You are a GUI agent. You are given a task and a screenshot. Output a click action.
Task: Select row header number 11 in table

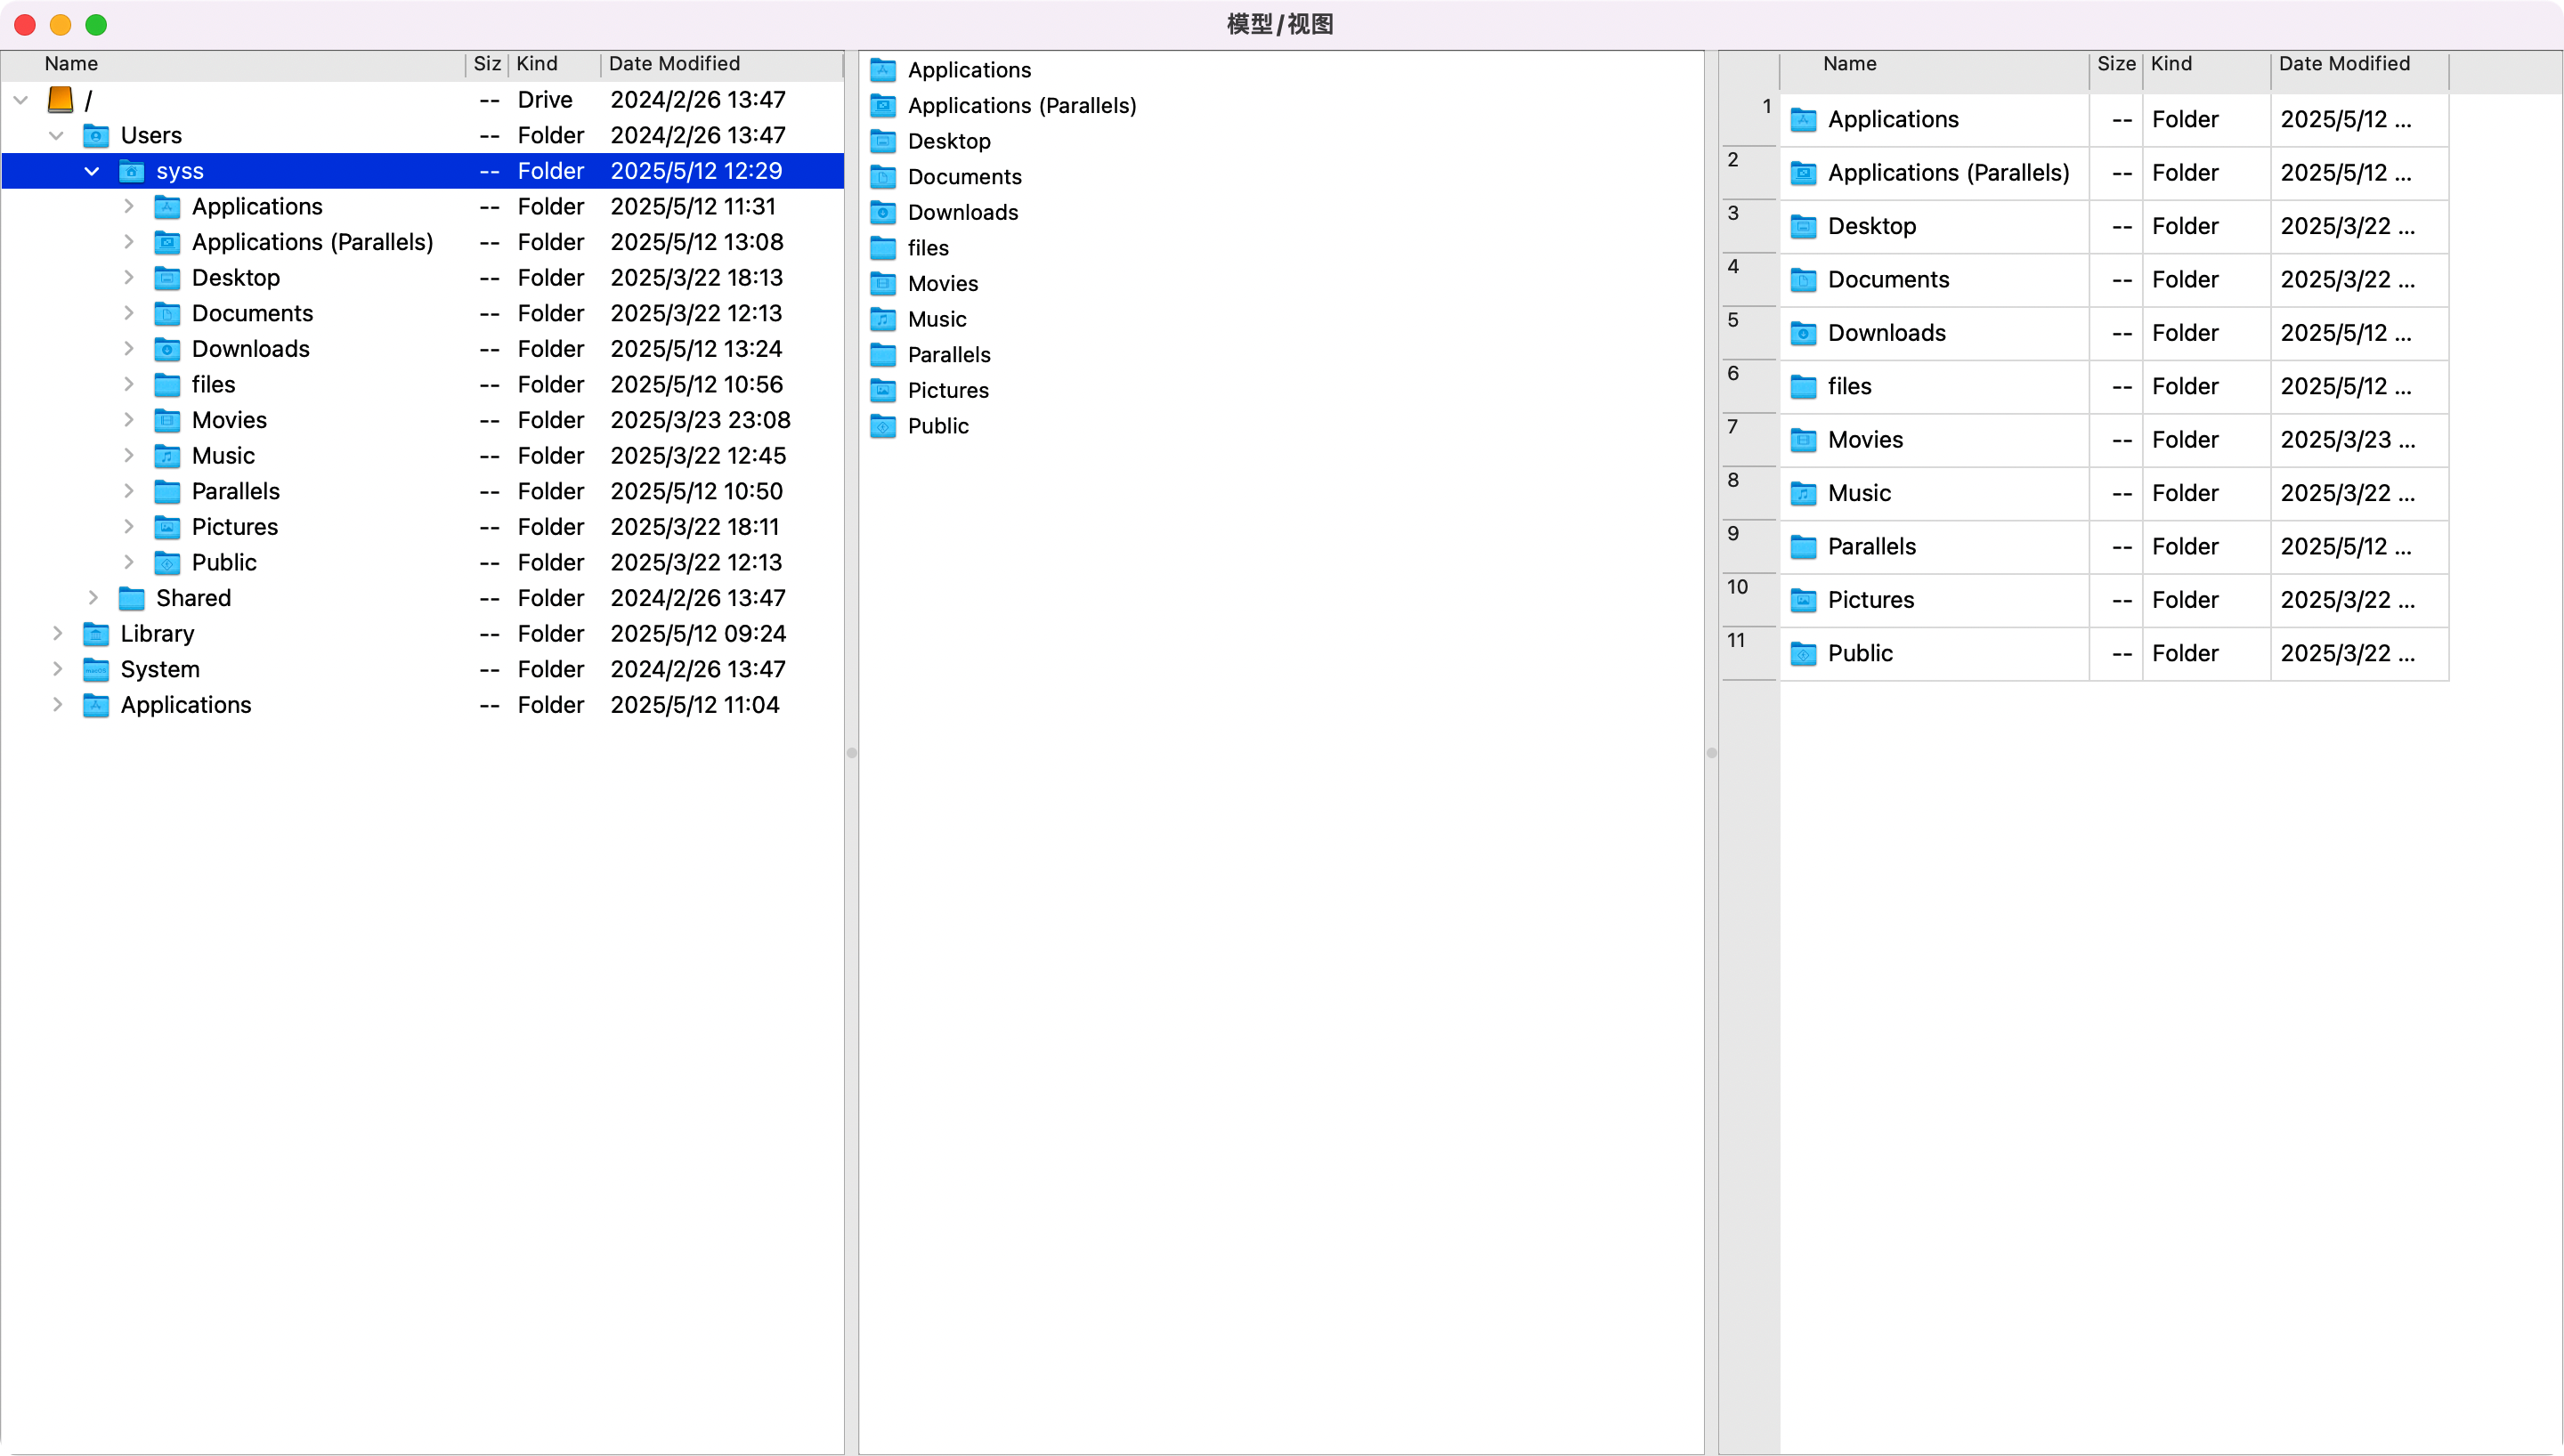tap(1749, 654)
